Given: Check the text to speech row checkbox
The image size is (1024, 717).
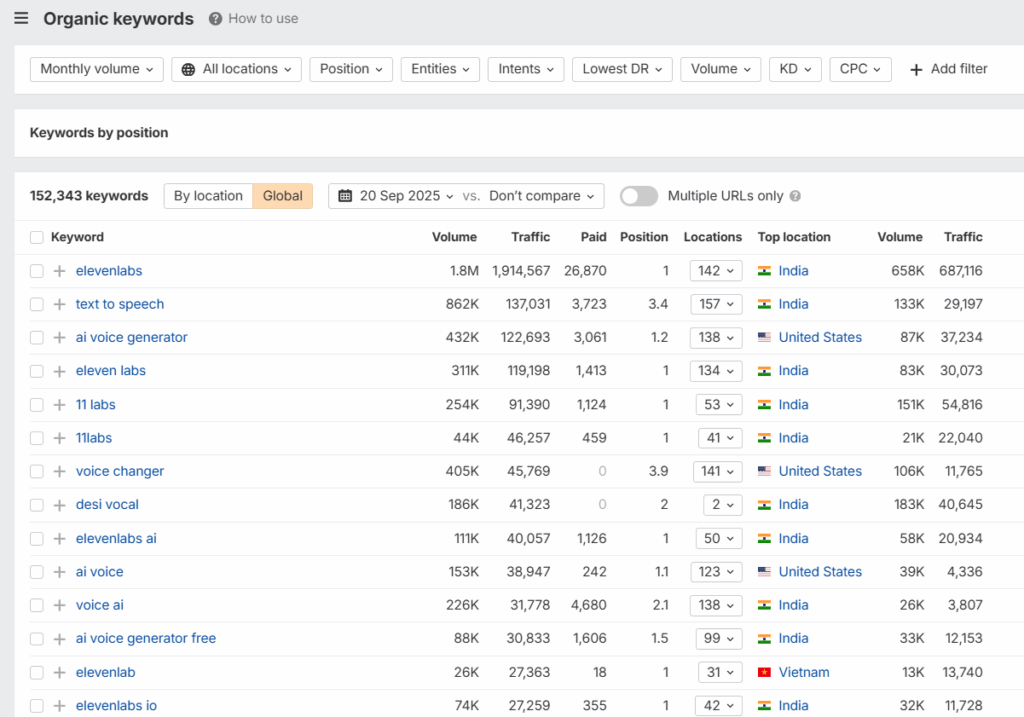Looking at the screenshot, I should pos(37,304).
